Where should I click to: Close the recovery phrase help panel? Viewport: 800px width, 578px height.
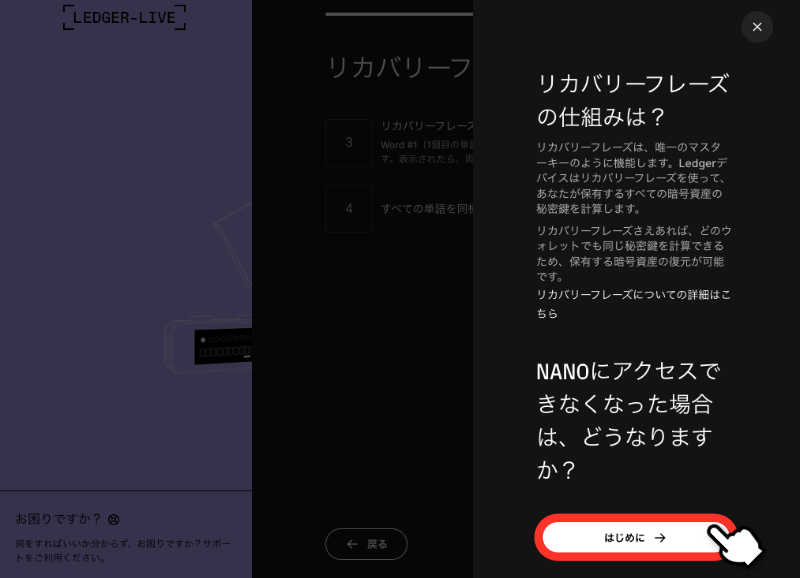point(757,27)
